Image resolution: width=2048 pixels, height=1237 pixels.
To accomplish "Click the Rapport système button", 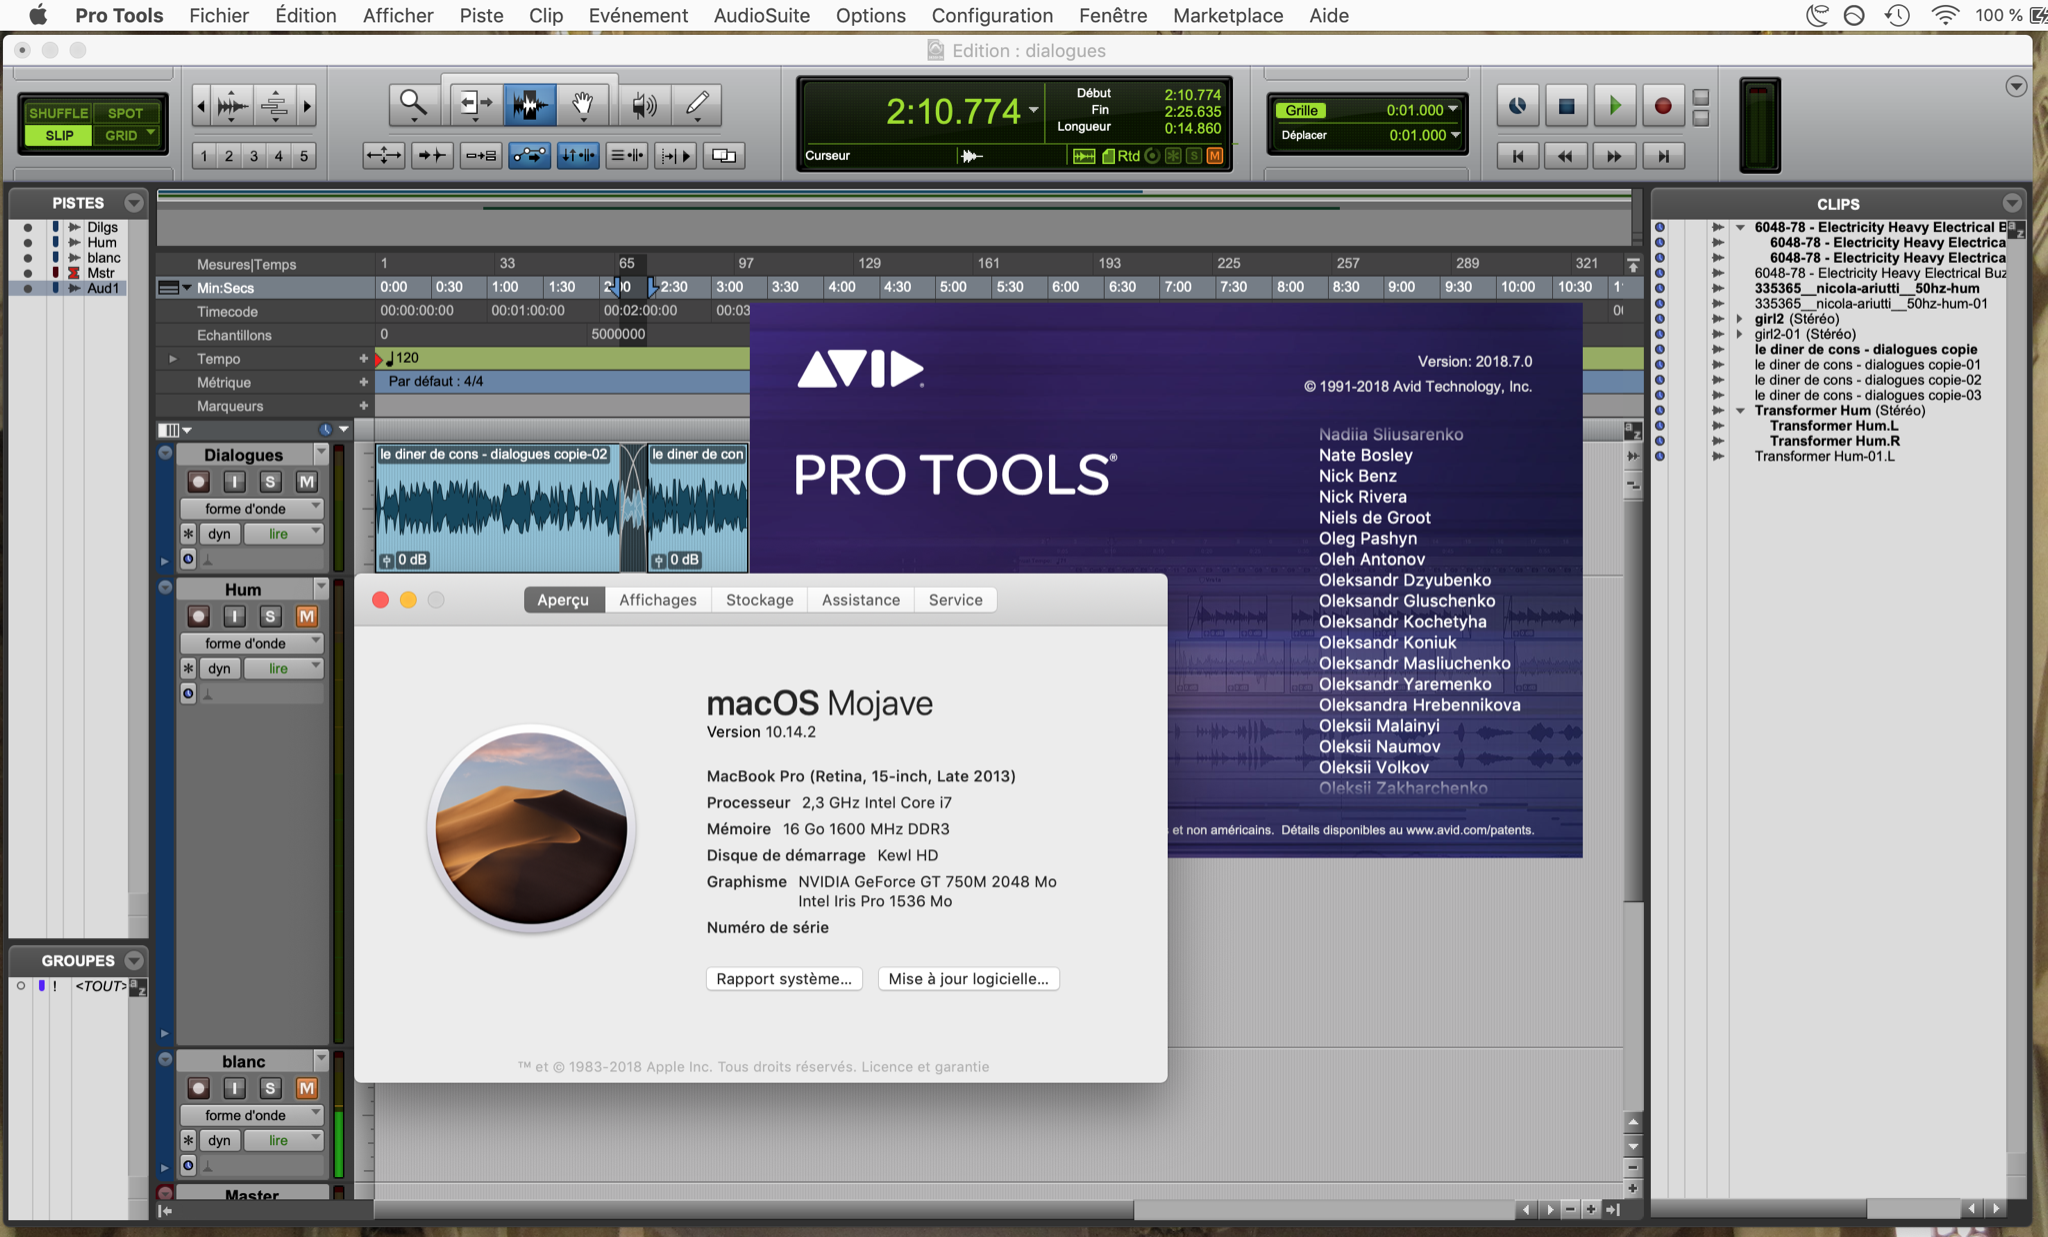I will [x=784, y=979].
